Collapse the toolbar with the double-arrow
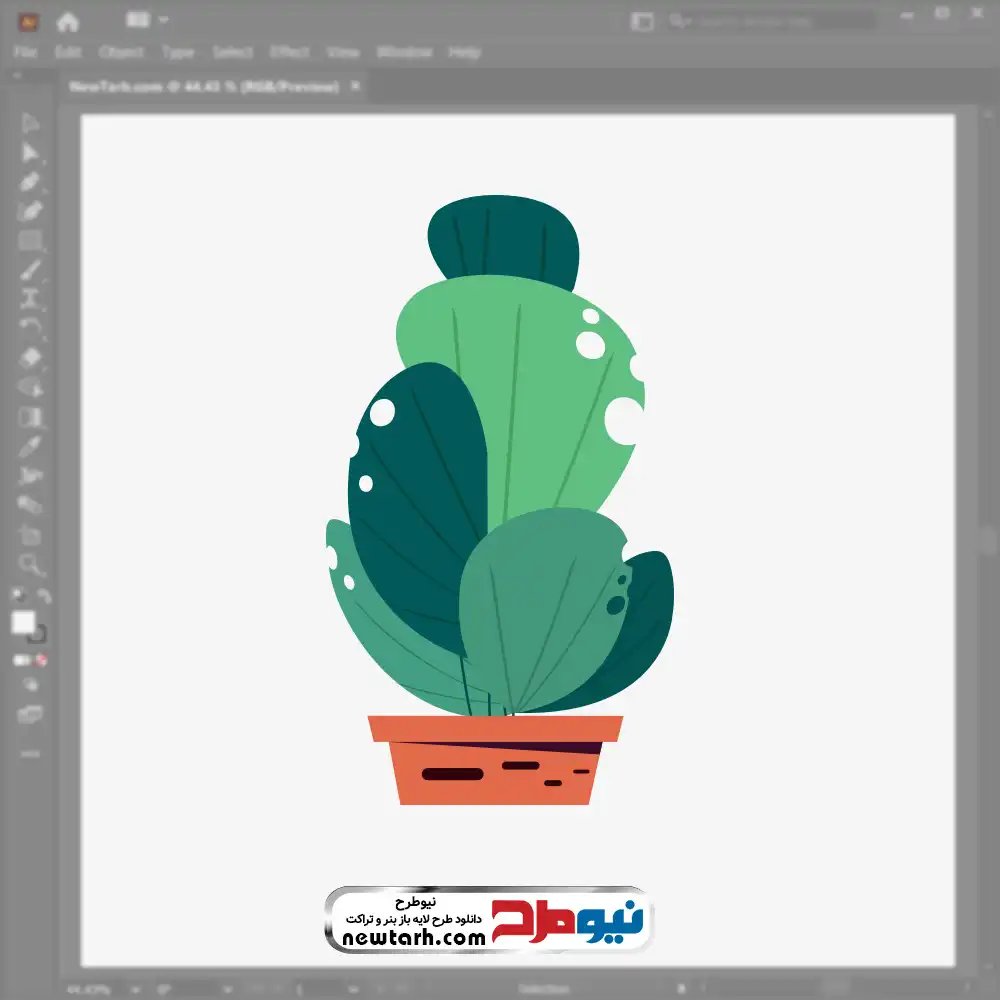The width and height of the screenshot is (1000, 1000). click(x=18, y=76)
